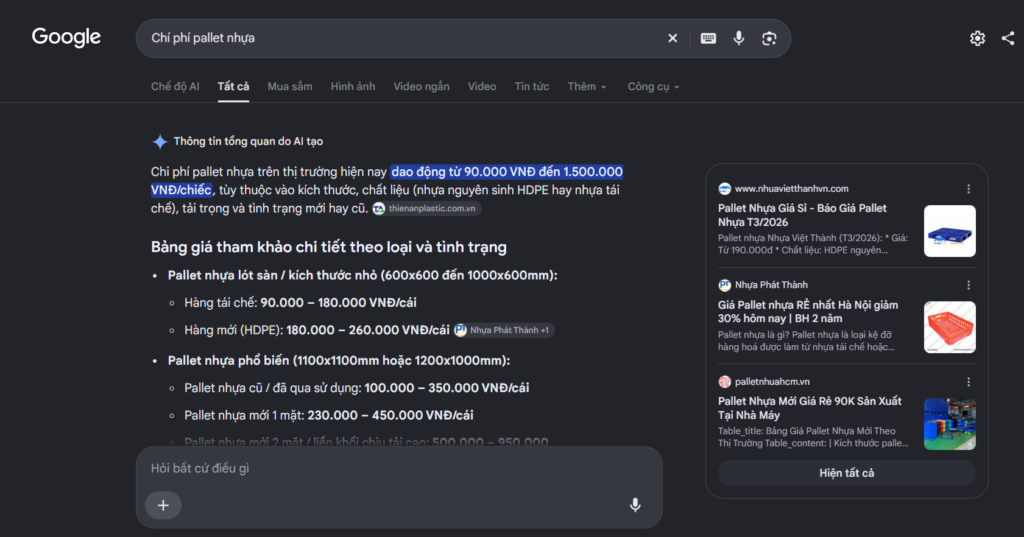Open the Tin tức tab
Viewport: 1024px width, 537px height.
[532, 86]
